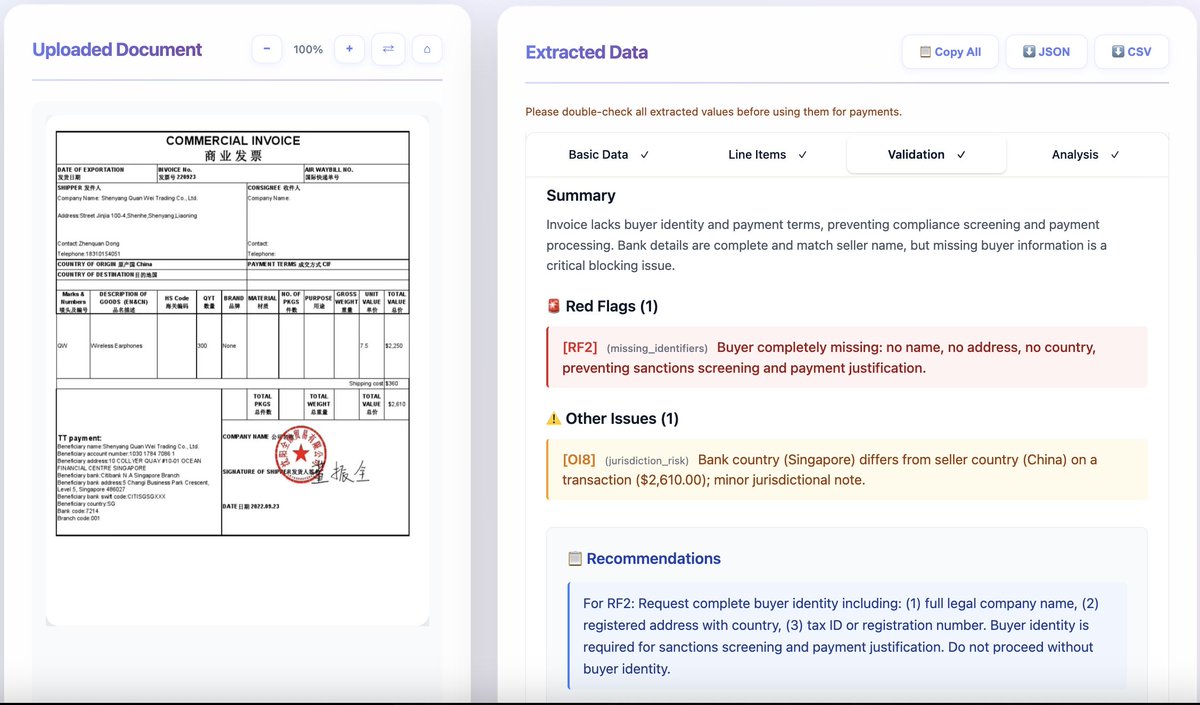Zoom out with the minus button
The height and width of the screenshot is (705, 1200).
[x=267, y=49]
